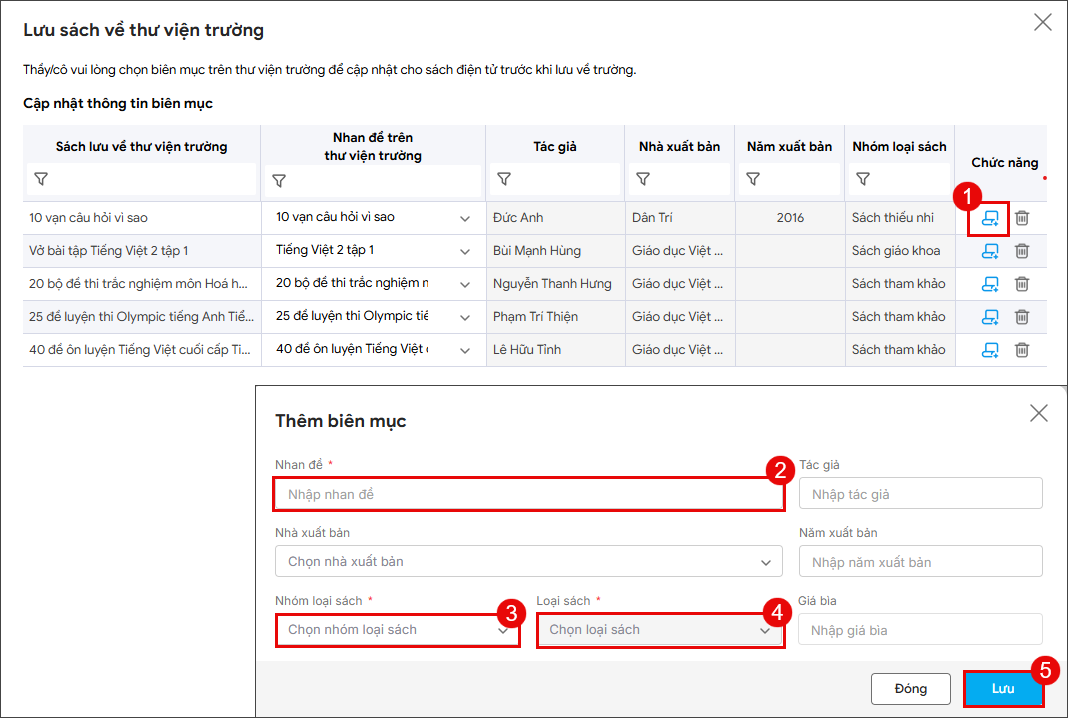
Task: Select the author cell Phạm Trí Thiện
Action: 555,317
